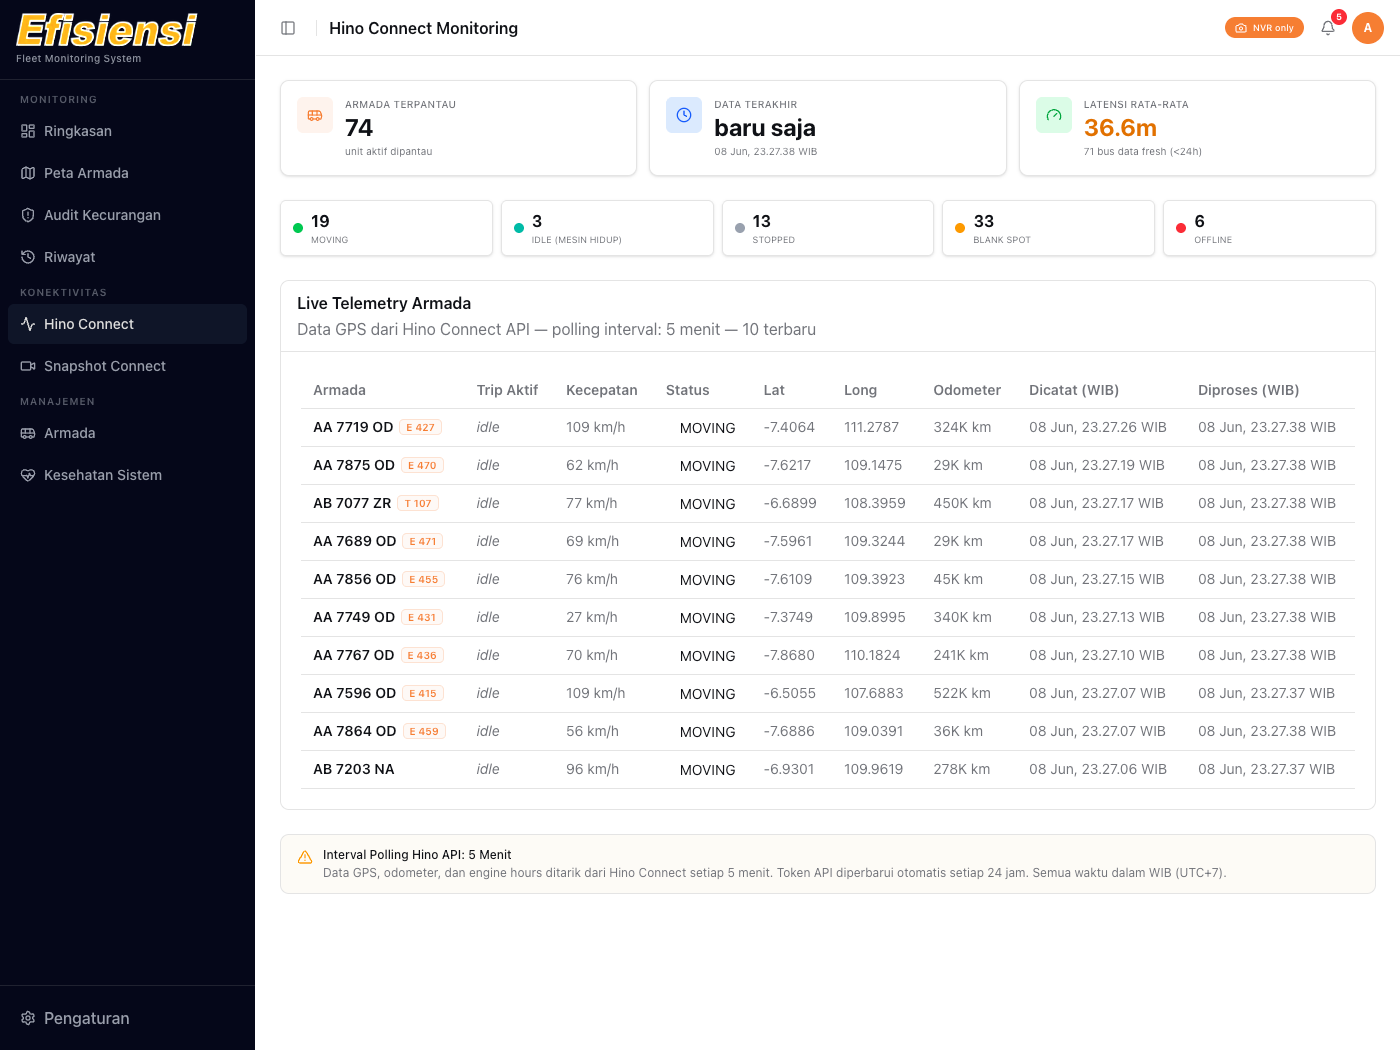
Task: Open the Riwayat menu item
Action: [x=127, y=257]
